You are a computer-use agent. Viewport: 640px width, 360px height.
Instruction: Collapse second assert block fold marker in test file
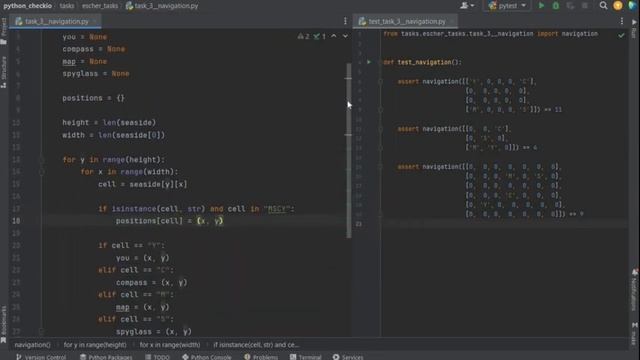click(380, 129)
